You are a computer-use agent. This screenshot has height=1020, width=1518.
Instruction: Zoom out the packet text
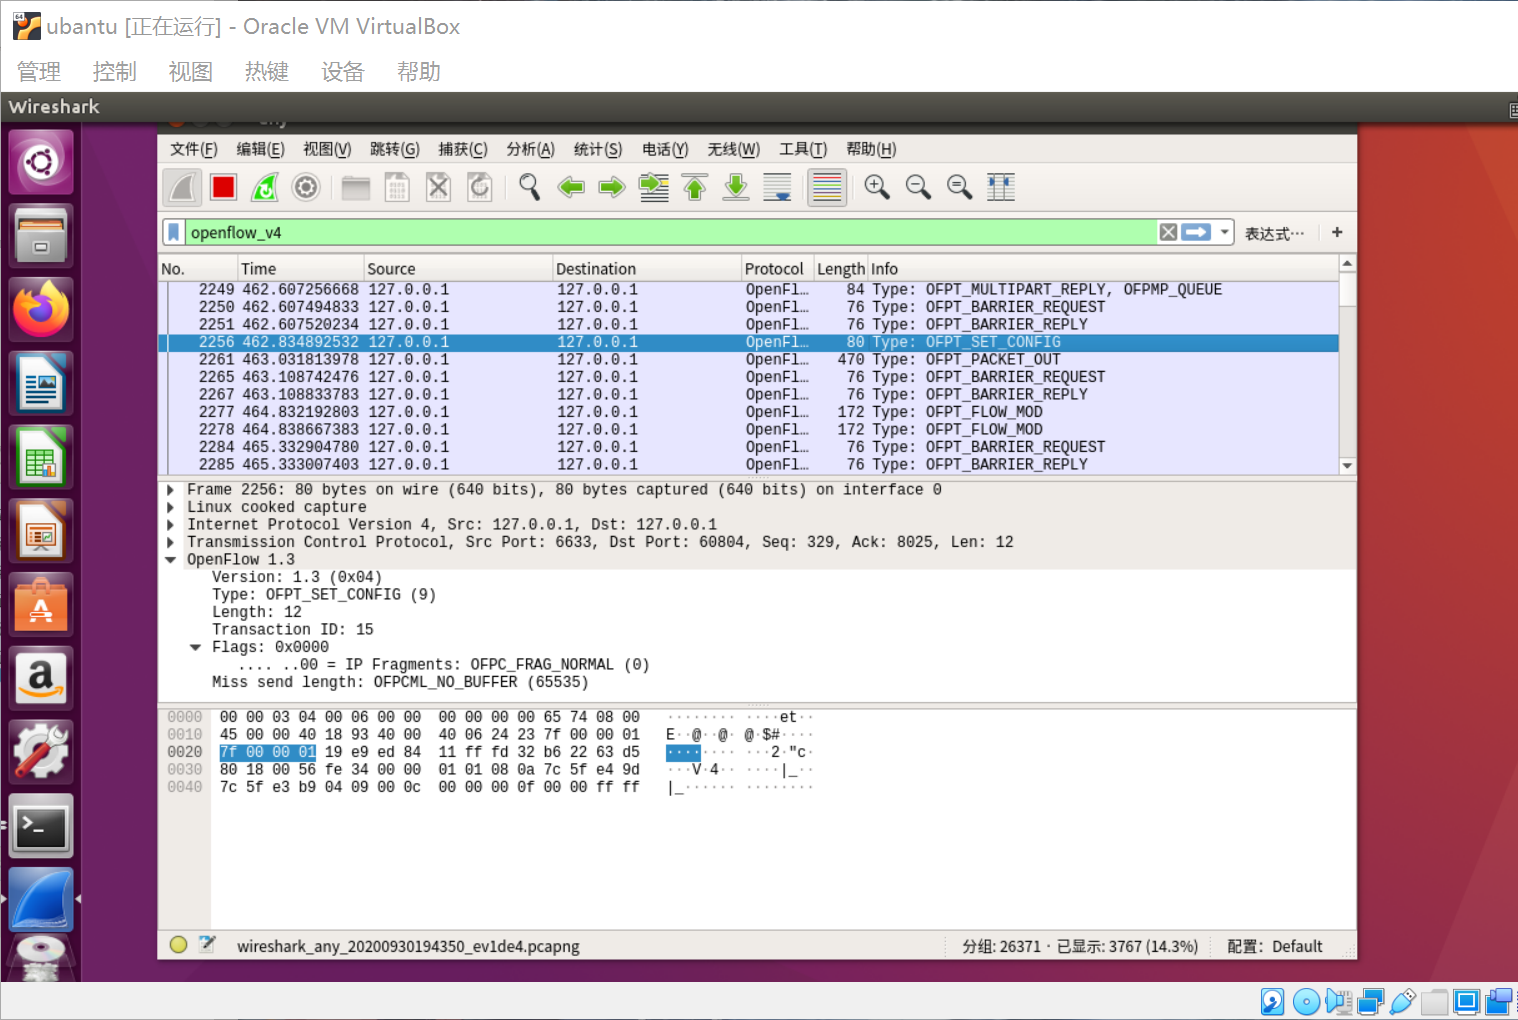pyautogui.click(x=918, y=187)
